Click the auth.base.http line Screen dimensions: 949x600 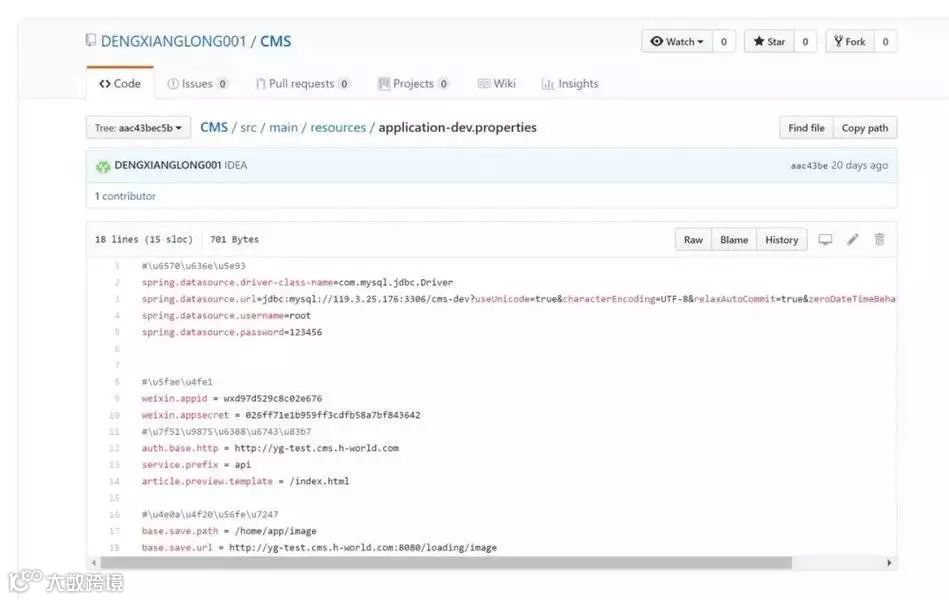point(270,448)
